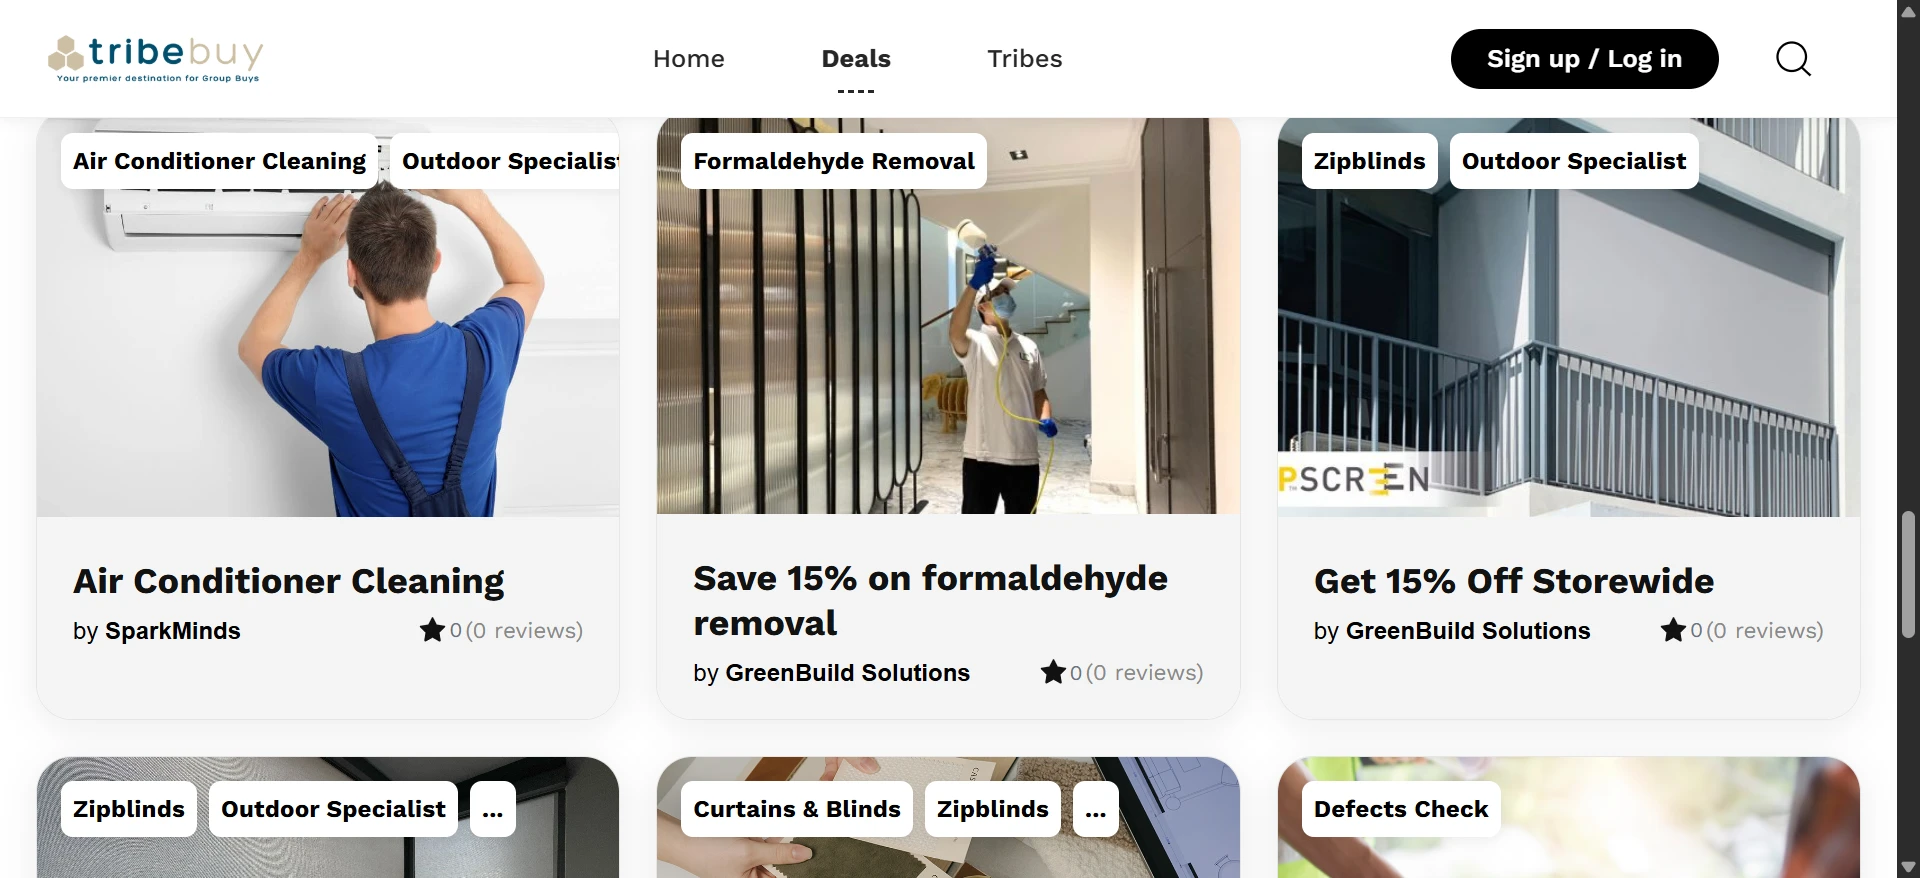1920x878 pixels.
Task: Click star icon on Get 15% Off Storewide card
Action: coord(1673,630)
